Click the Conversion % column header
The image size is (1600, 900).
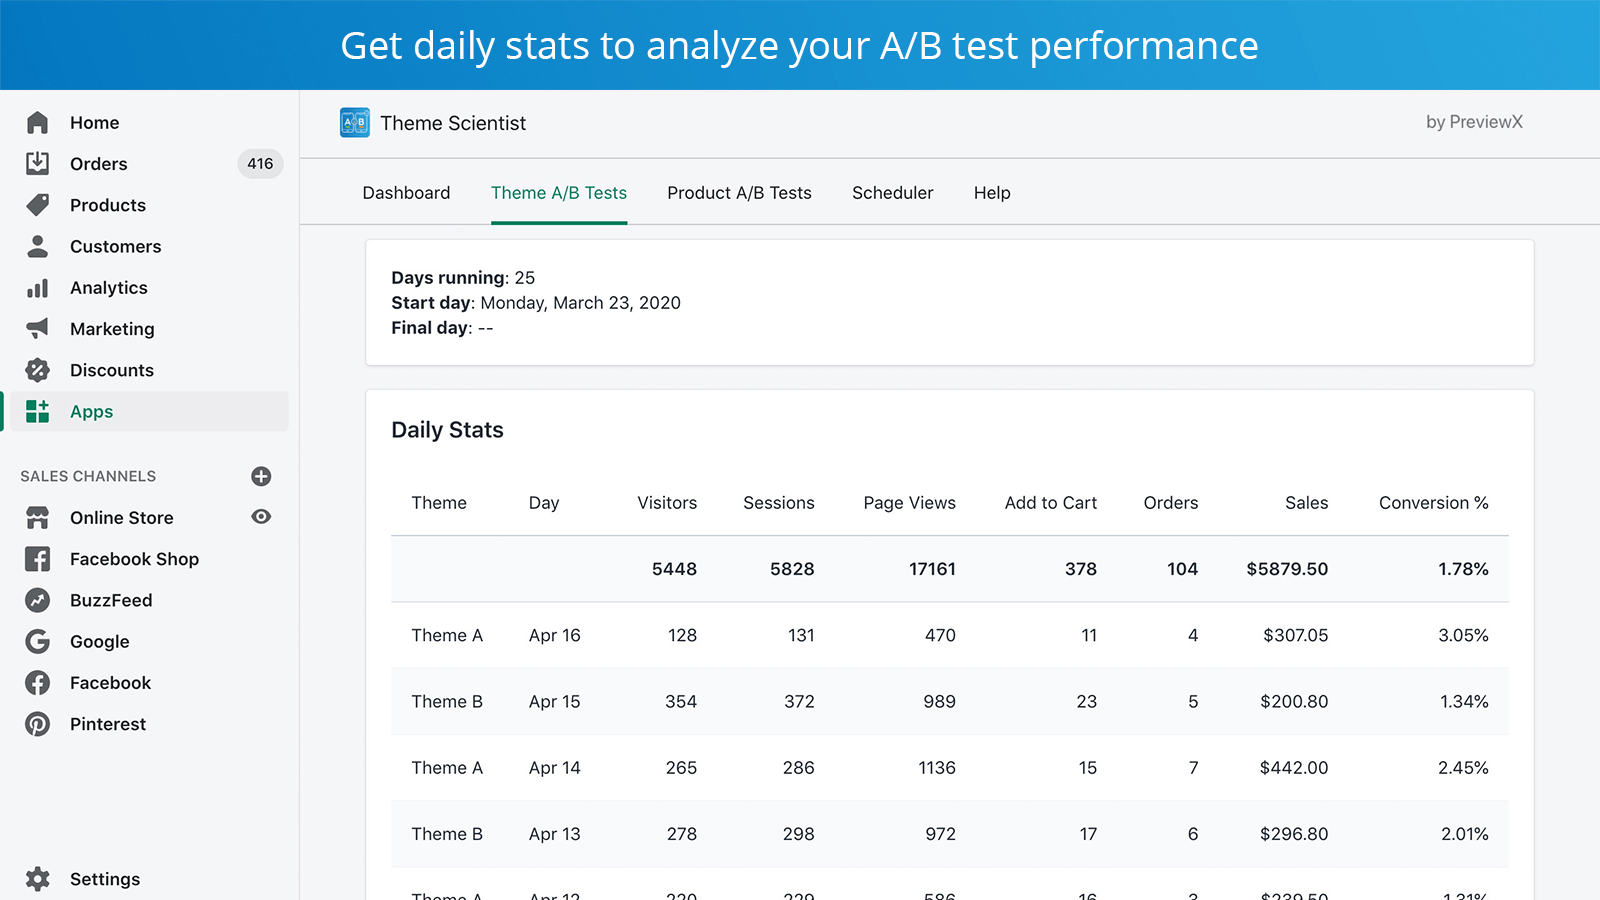pyautogui.click(x=1433, y=503)
